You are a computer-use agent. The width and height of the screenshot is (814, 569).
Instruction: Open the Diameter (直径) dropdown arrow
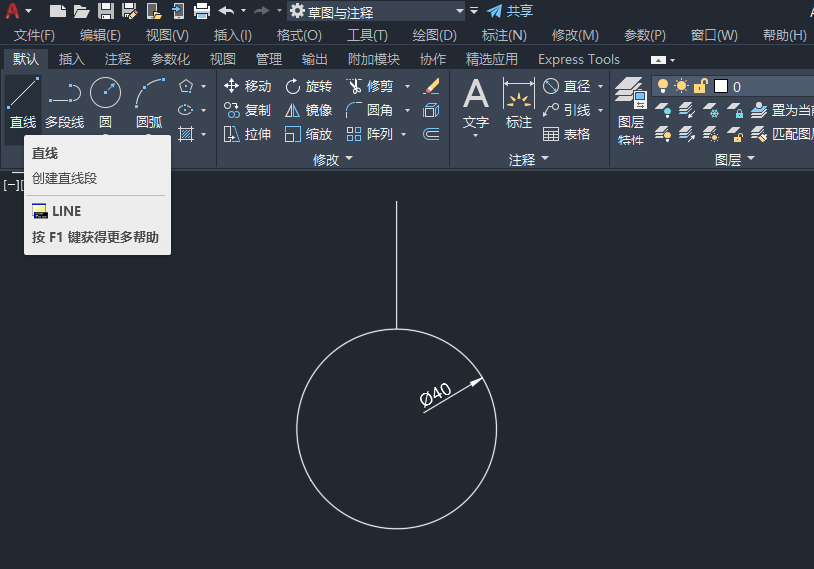(601, 86)
